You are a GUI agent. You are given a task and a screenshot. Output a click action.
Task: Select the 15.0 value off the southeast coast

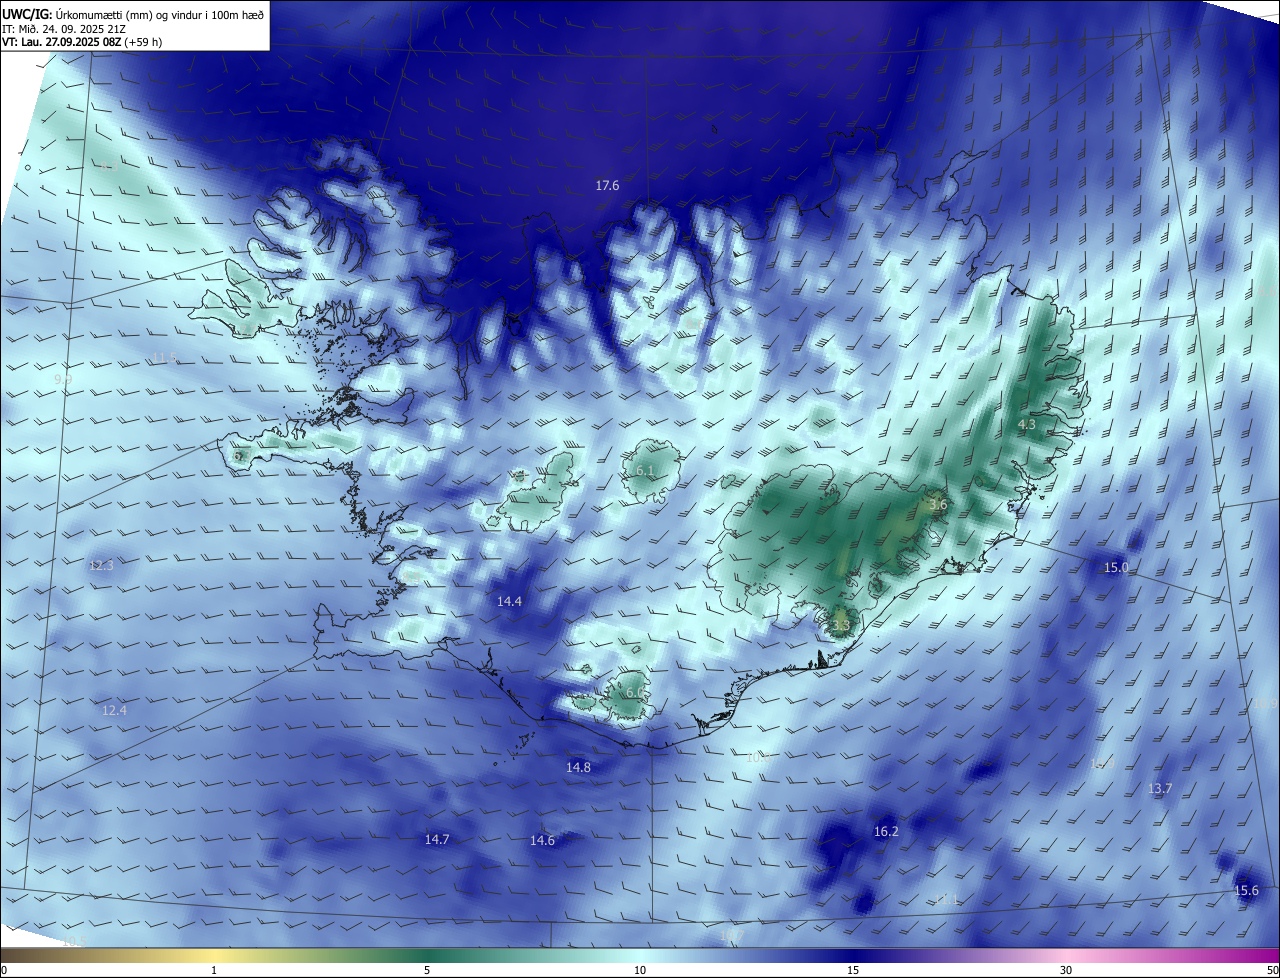coord(1116,568)
